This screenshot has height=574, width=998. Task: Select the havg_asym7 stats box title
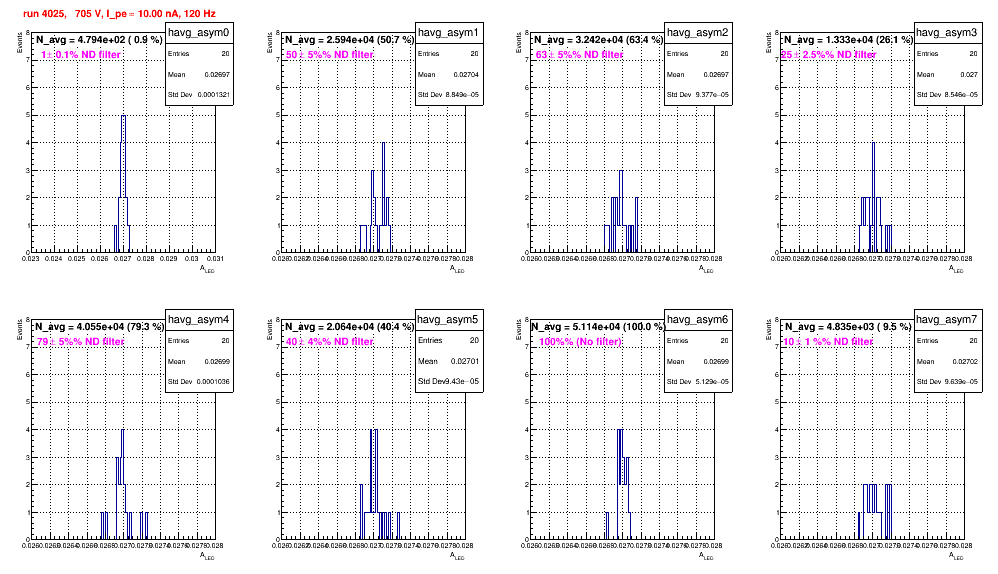947,319
